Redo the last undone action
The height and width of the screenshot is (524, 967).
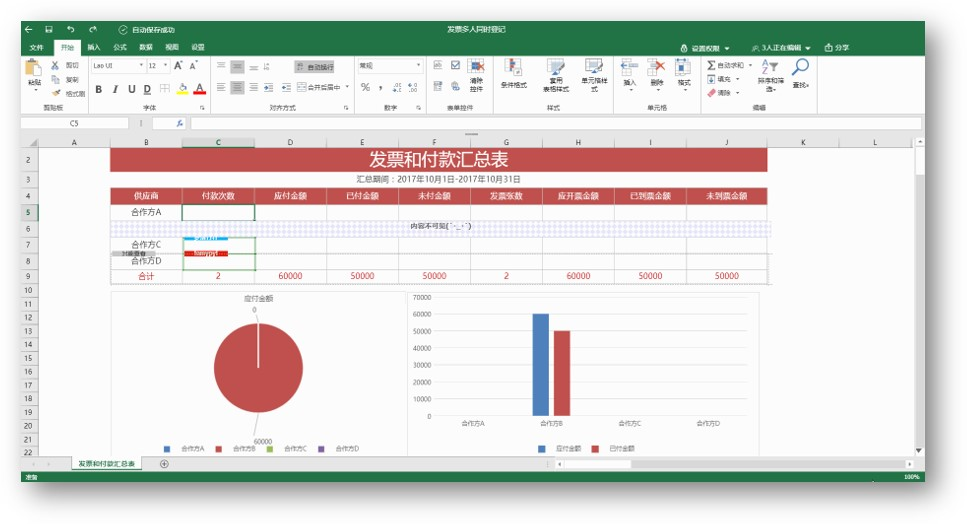pos(93,29)
